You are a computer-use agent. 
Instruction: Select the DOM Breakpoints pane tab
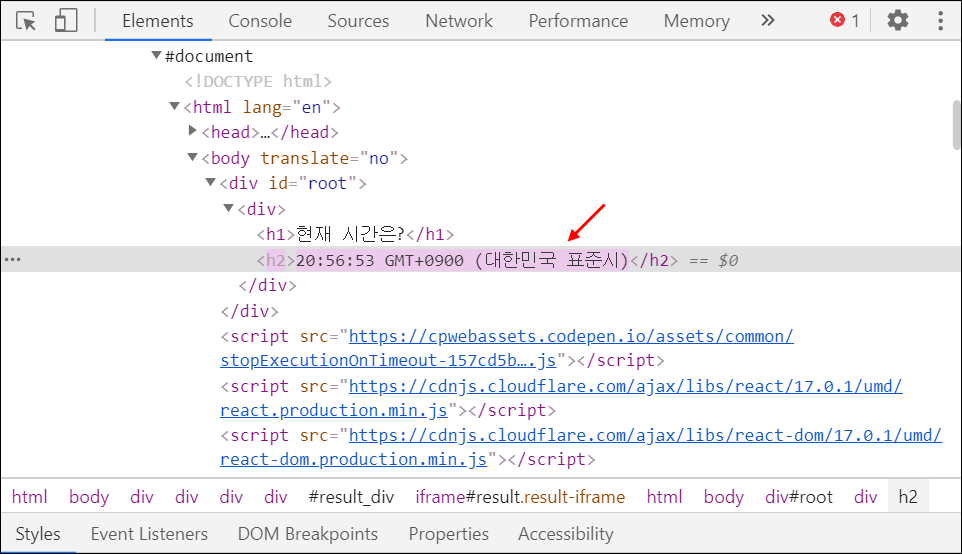pos(308,534)
